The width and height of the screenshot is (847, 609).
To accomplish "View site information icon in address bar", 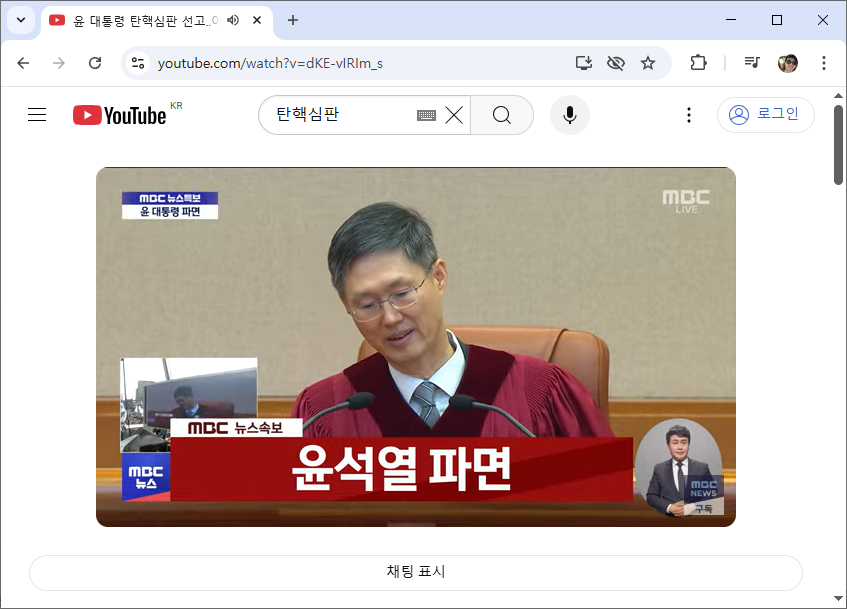I will 138,63.
